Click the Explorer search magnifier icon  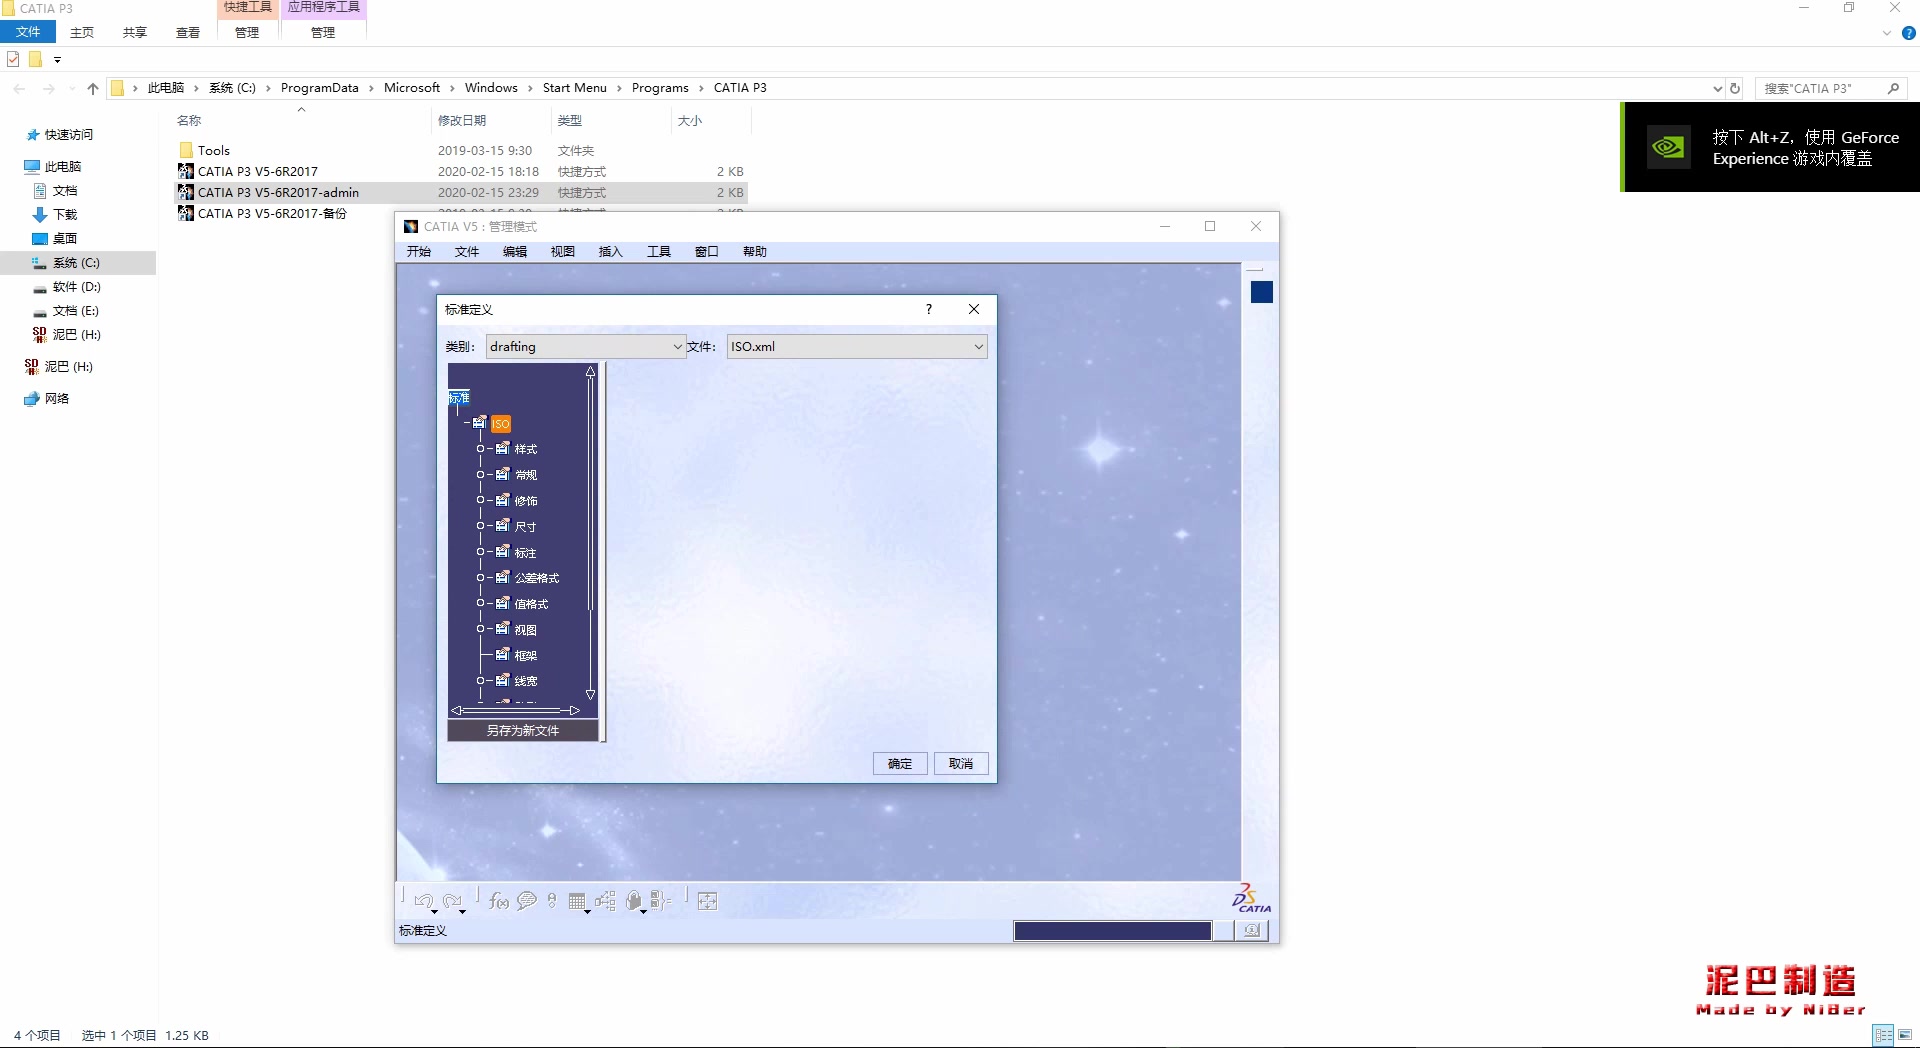coord(1893,88)
